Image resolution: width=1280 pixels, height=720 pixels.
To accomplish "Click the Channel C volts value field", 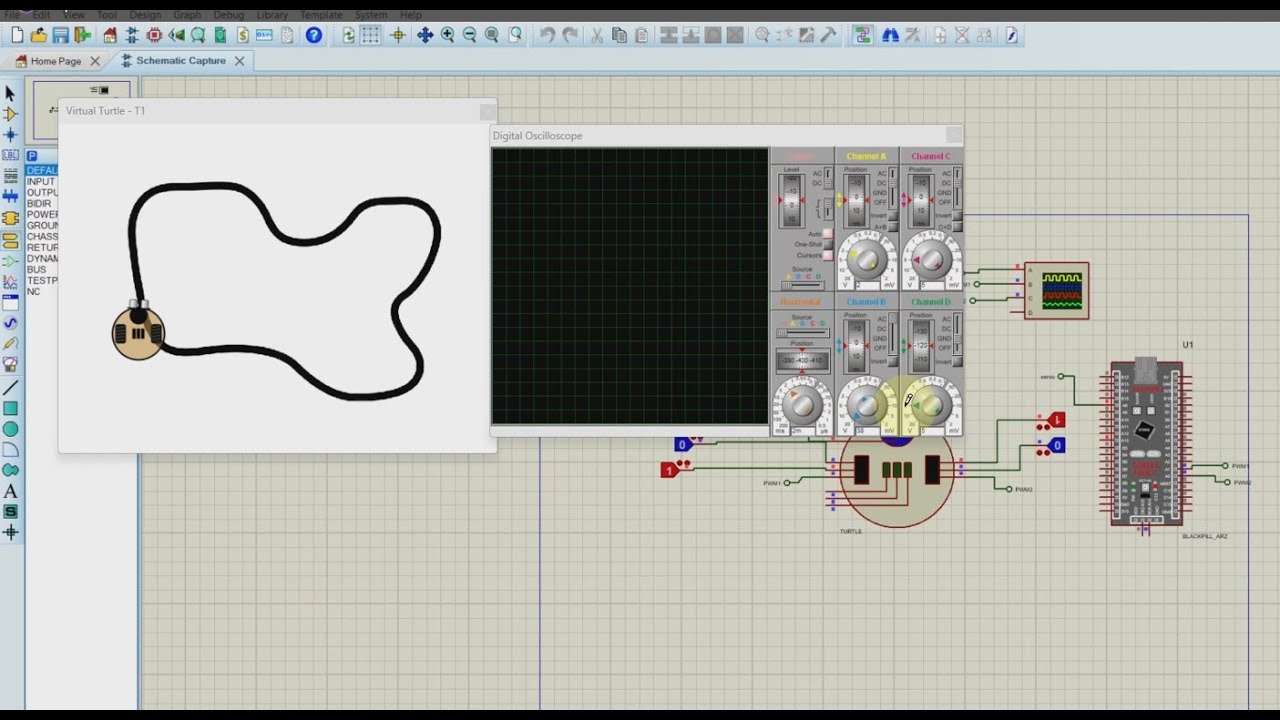I will tap(932, 285).
